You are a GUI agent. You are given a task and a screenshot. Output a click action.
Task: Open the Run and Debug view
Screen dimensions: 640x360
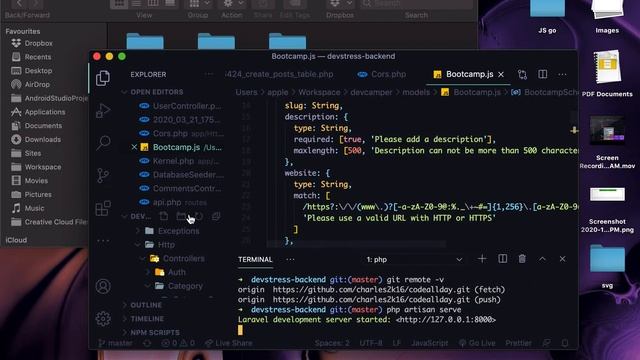103,111
